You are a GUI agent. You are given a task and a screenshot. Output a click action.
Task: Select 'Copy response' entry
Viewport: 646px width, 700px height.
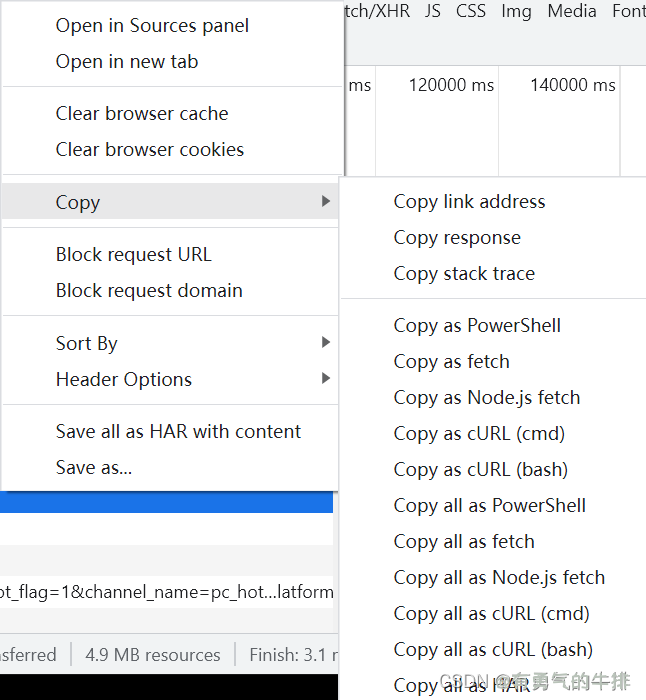pos(457,238)
